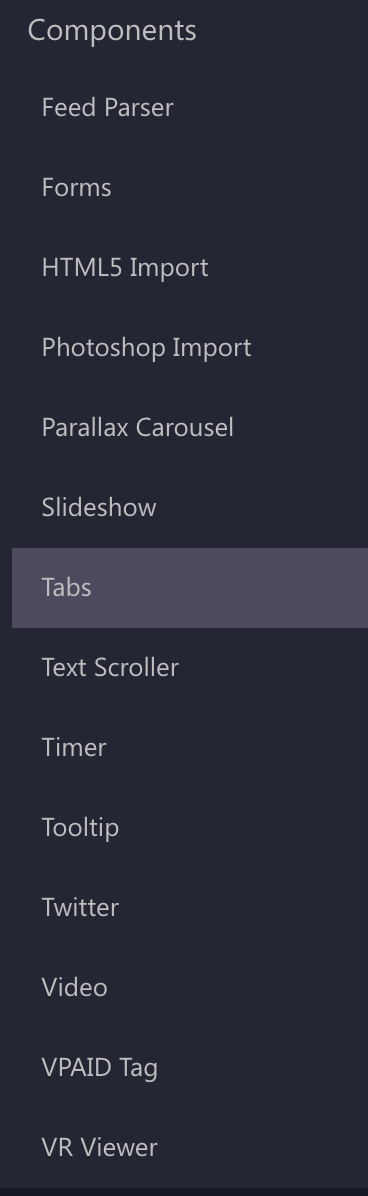Jump to the Text Scroller page
The image size is (368, 1196).
tap(189, 668)
